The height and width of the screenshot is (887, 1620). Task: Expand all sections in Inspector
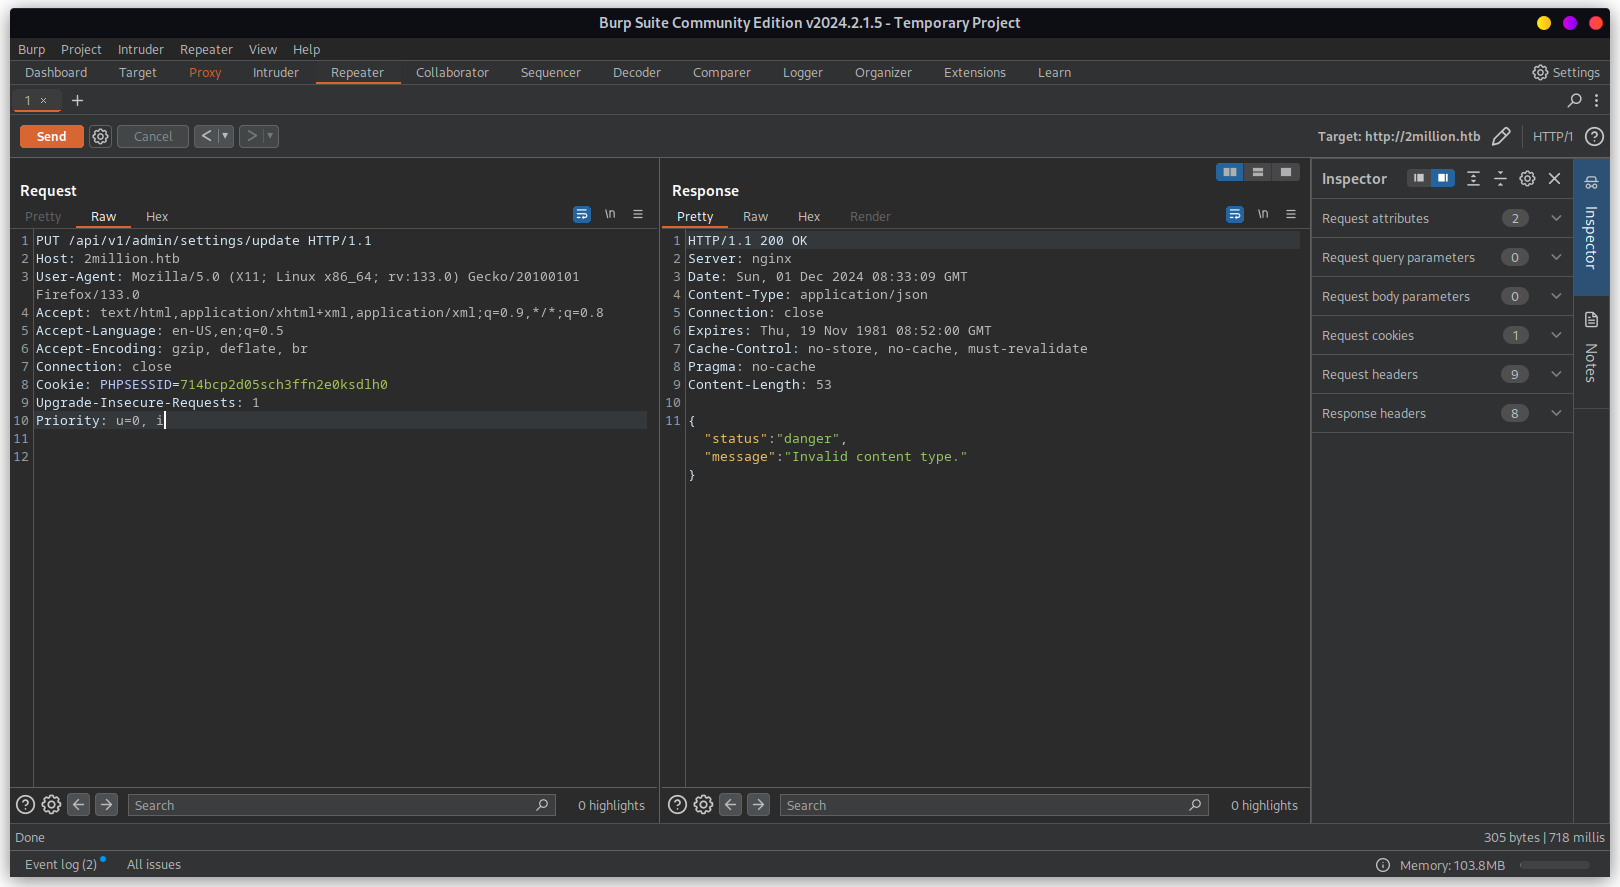(1473, 178)
